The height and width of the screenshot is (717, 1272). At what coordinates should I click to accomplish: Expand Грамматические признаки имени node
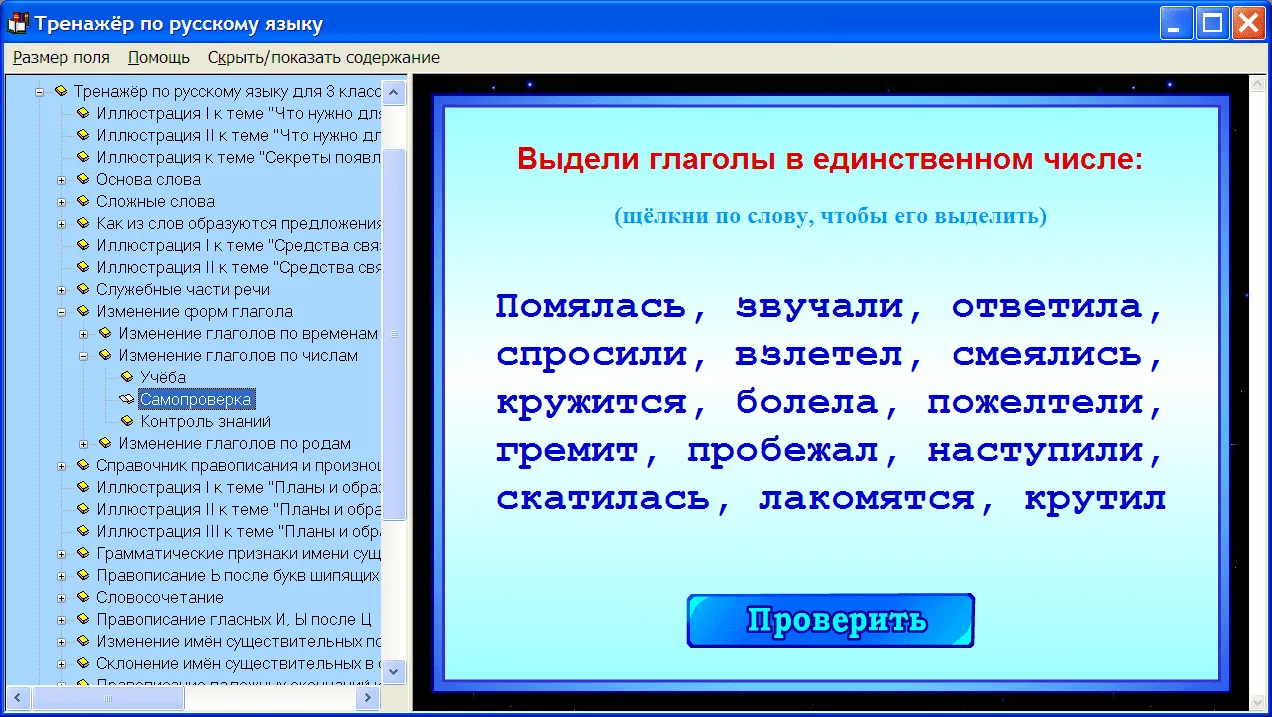[61, 553]
